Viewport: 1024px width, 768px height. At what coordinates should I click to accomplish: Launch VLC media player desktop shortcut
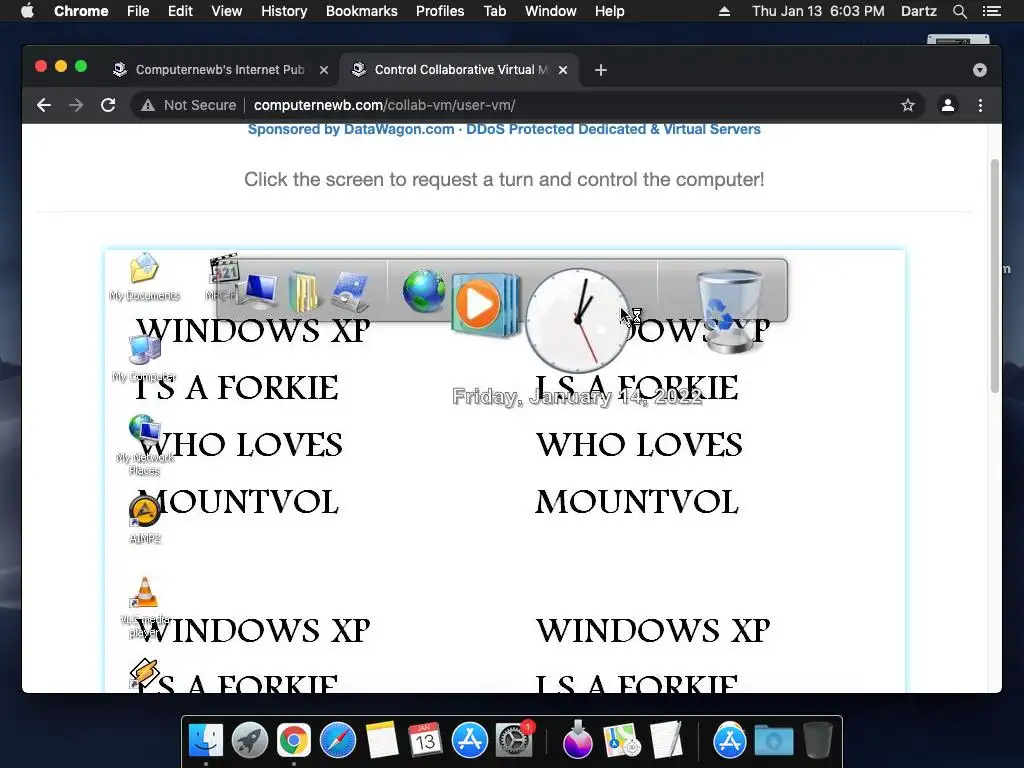pyautogui.click(x=144, y=593)
